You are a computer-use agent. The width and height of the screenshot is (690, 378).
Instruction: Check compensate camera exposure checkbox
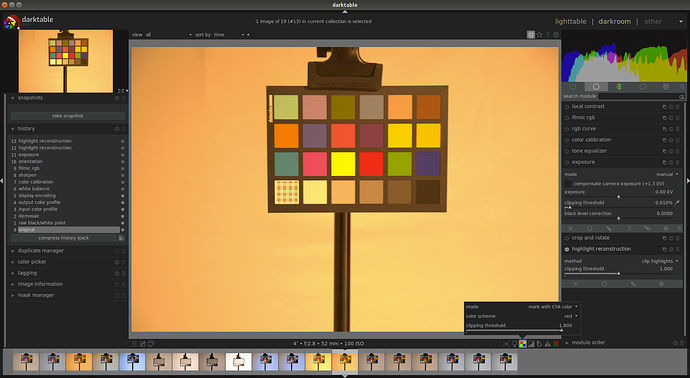(x=568, y=183)
